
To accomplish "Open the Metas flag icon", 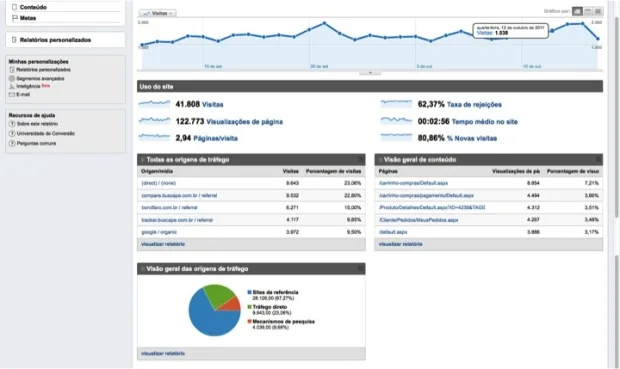I will 15,18.
